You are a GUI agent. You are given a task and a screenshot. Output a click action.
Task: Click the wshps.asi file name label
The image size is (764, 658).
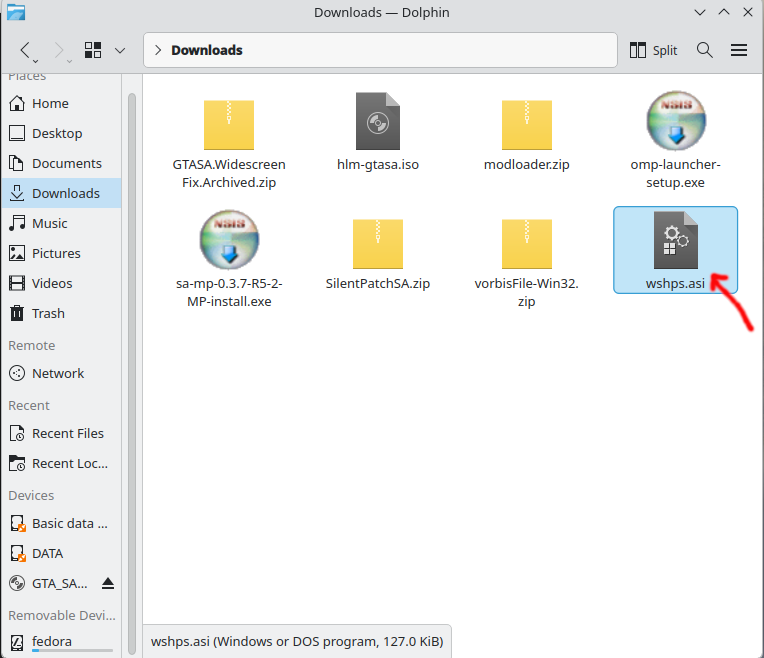pyautogui.click(x=675, y=284)
